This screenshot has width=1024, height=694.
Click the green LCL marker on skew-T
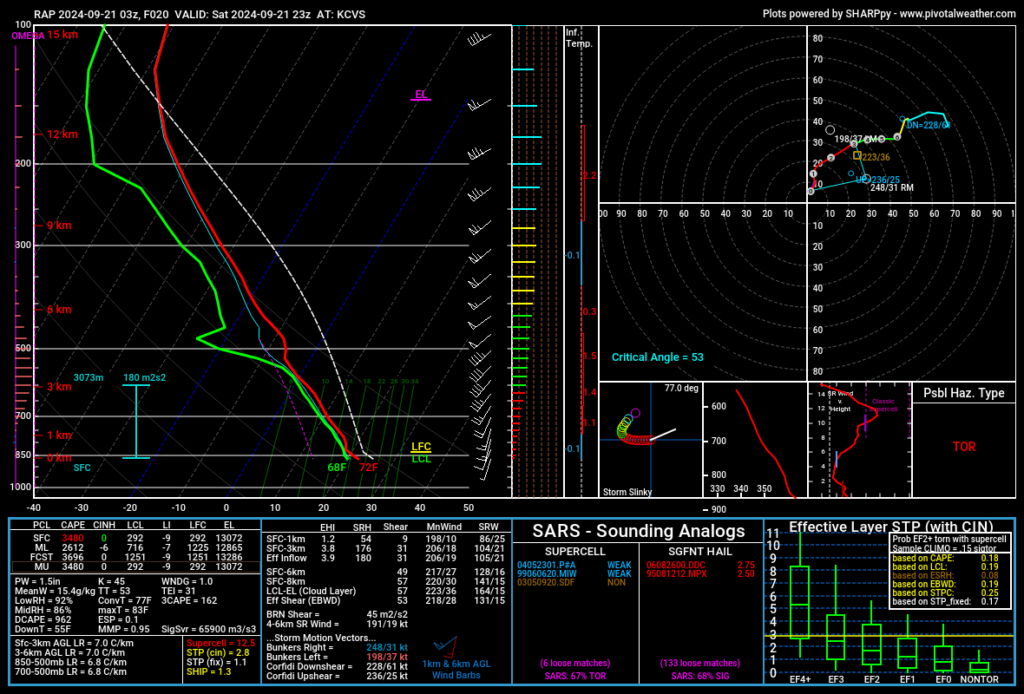[421, 459]
